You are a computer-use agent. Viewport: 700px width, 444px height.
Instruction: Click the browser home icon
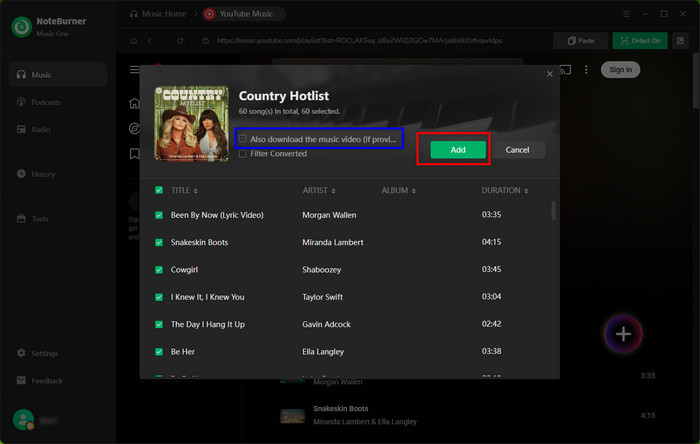[133, 41]
